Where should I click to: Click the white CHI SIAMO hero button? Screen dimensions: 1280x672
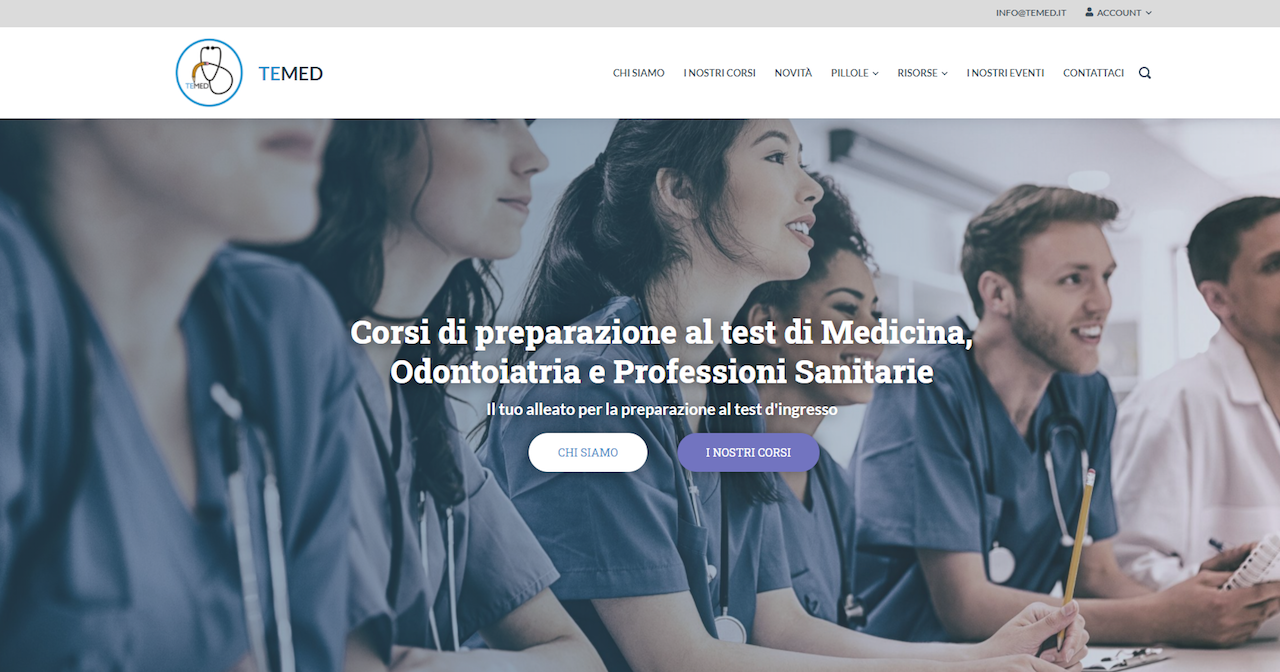(588, 452)
